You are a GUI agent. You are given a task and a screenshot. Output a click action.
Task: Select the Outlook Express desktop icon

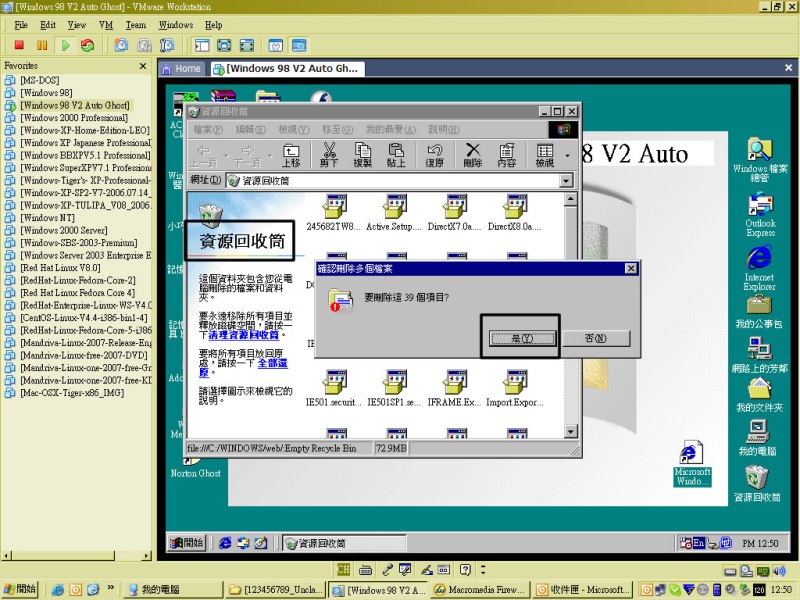coord(760,214)
